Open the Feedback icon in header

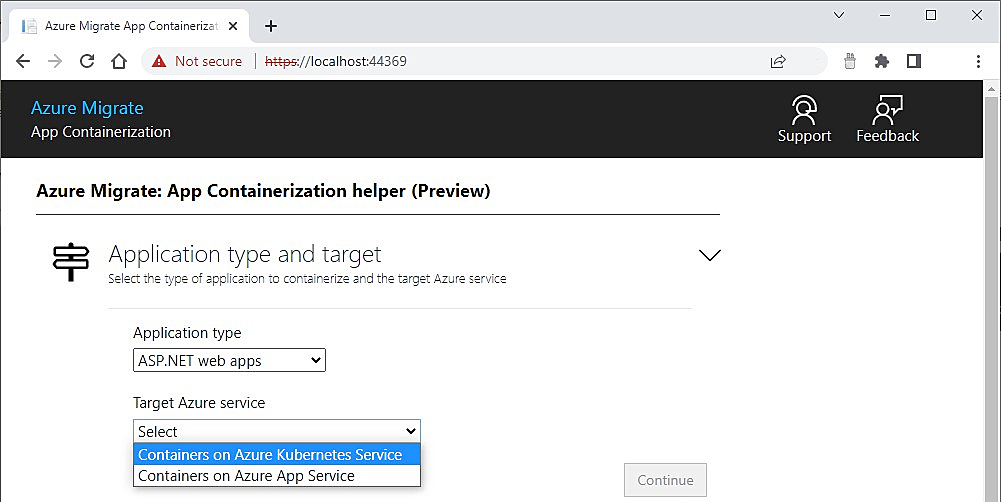tap(887, 119)
